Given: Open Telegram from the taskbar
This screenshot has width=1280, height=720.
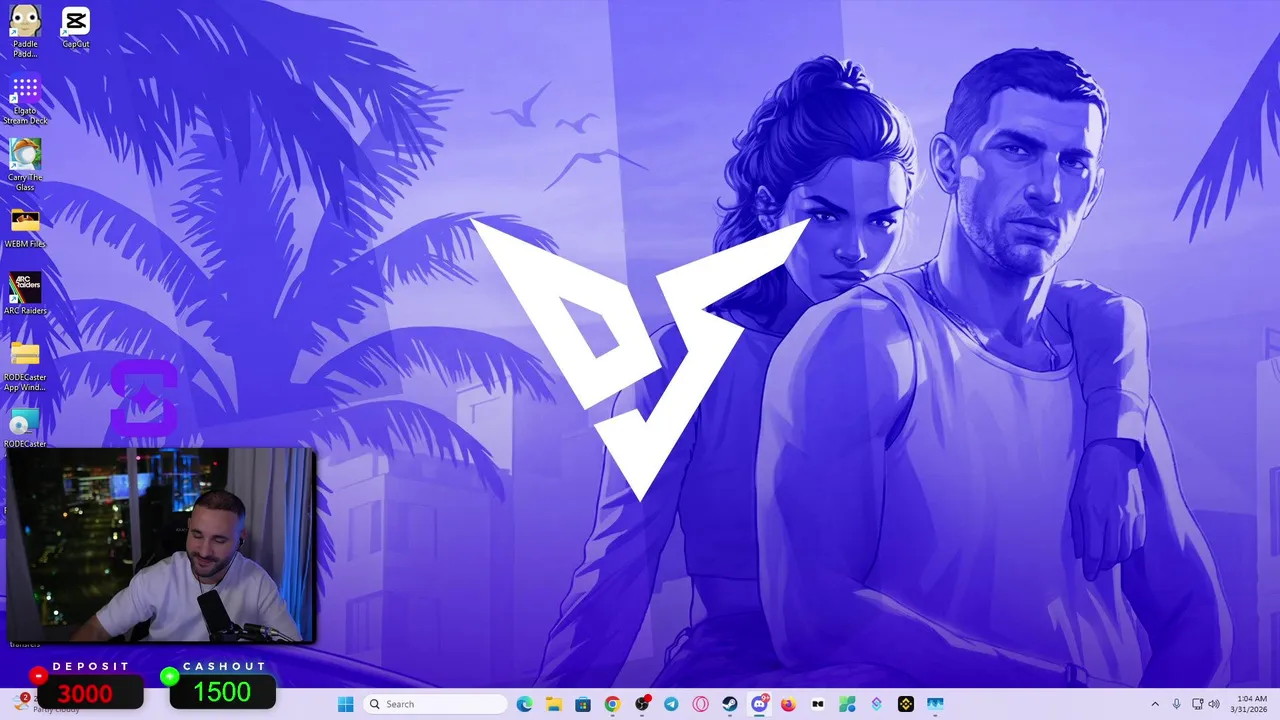Looking at the screenshot, I should 671,704.
